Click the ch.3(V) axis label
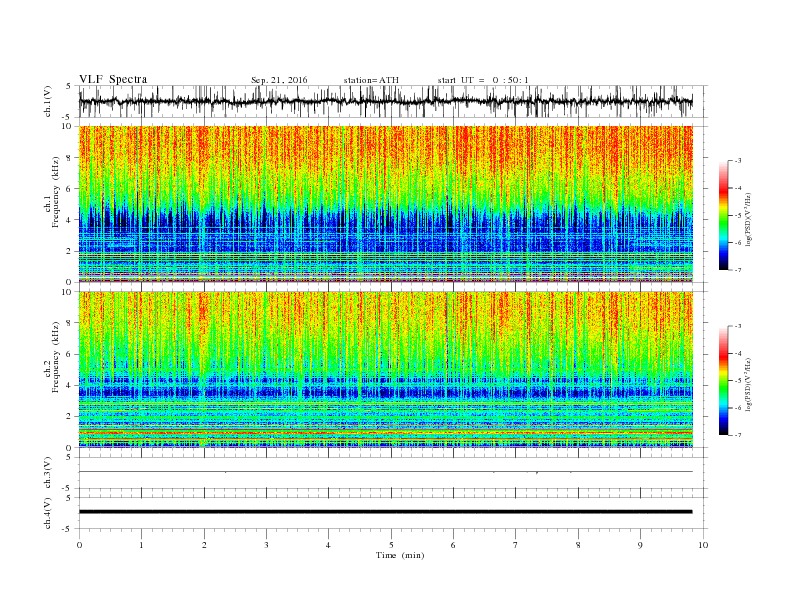This screenshot has height=612, width=792. (48, 472)
